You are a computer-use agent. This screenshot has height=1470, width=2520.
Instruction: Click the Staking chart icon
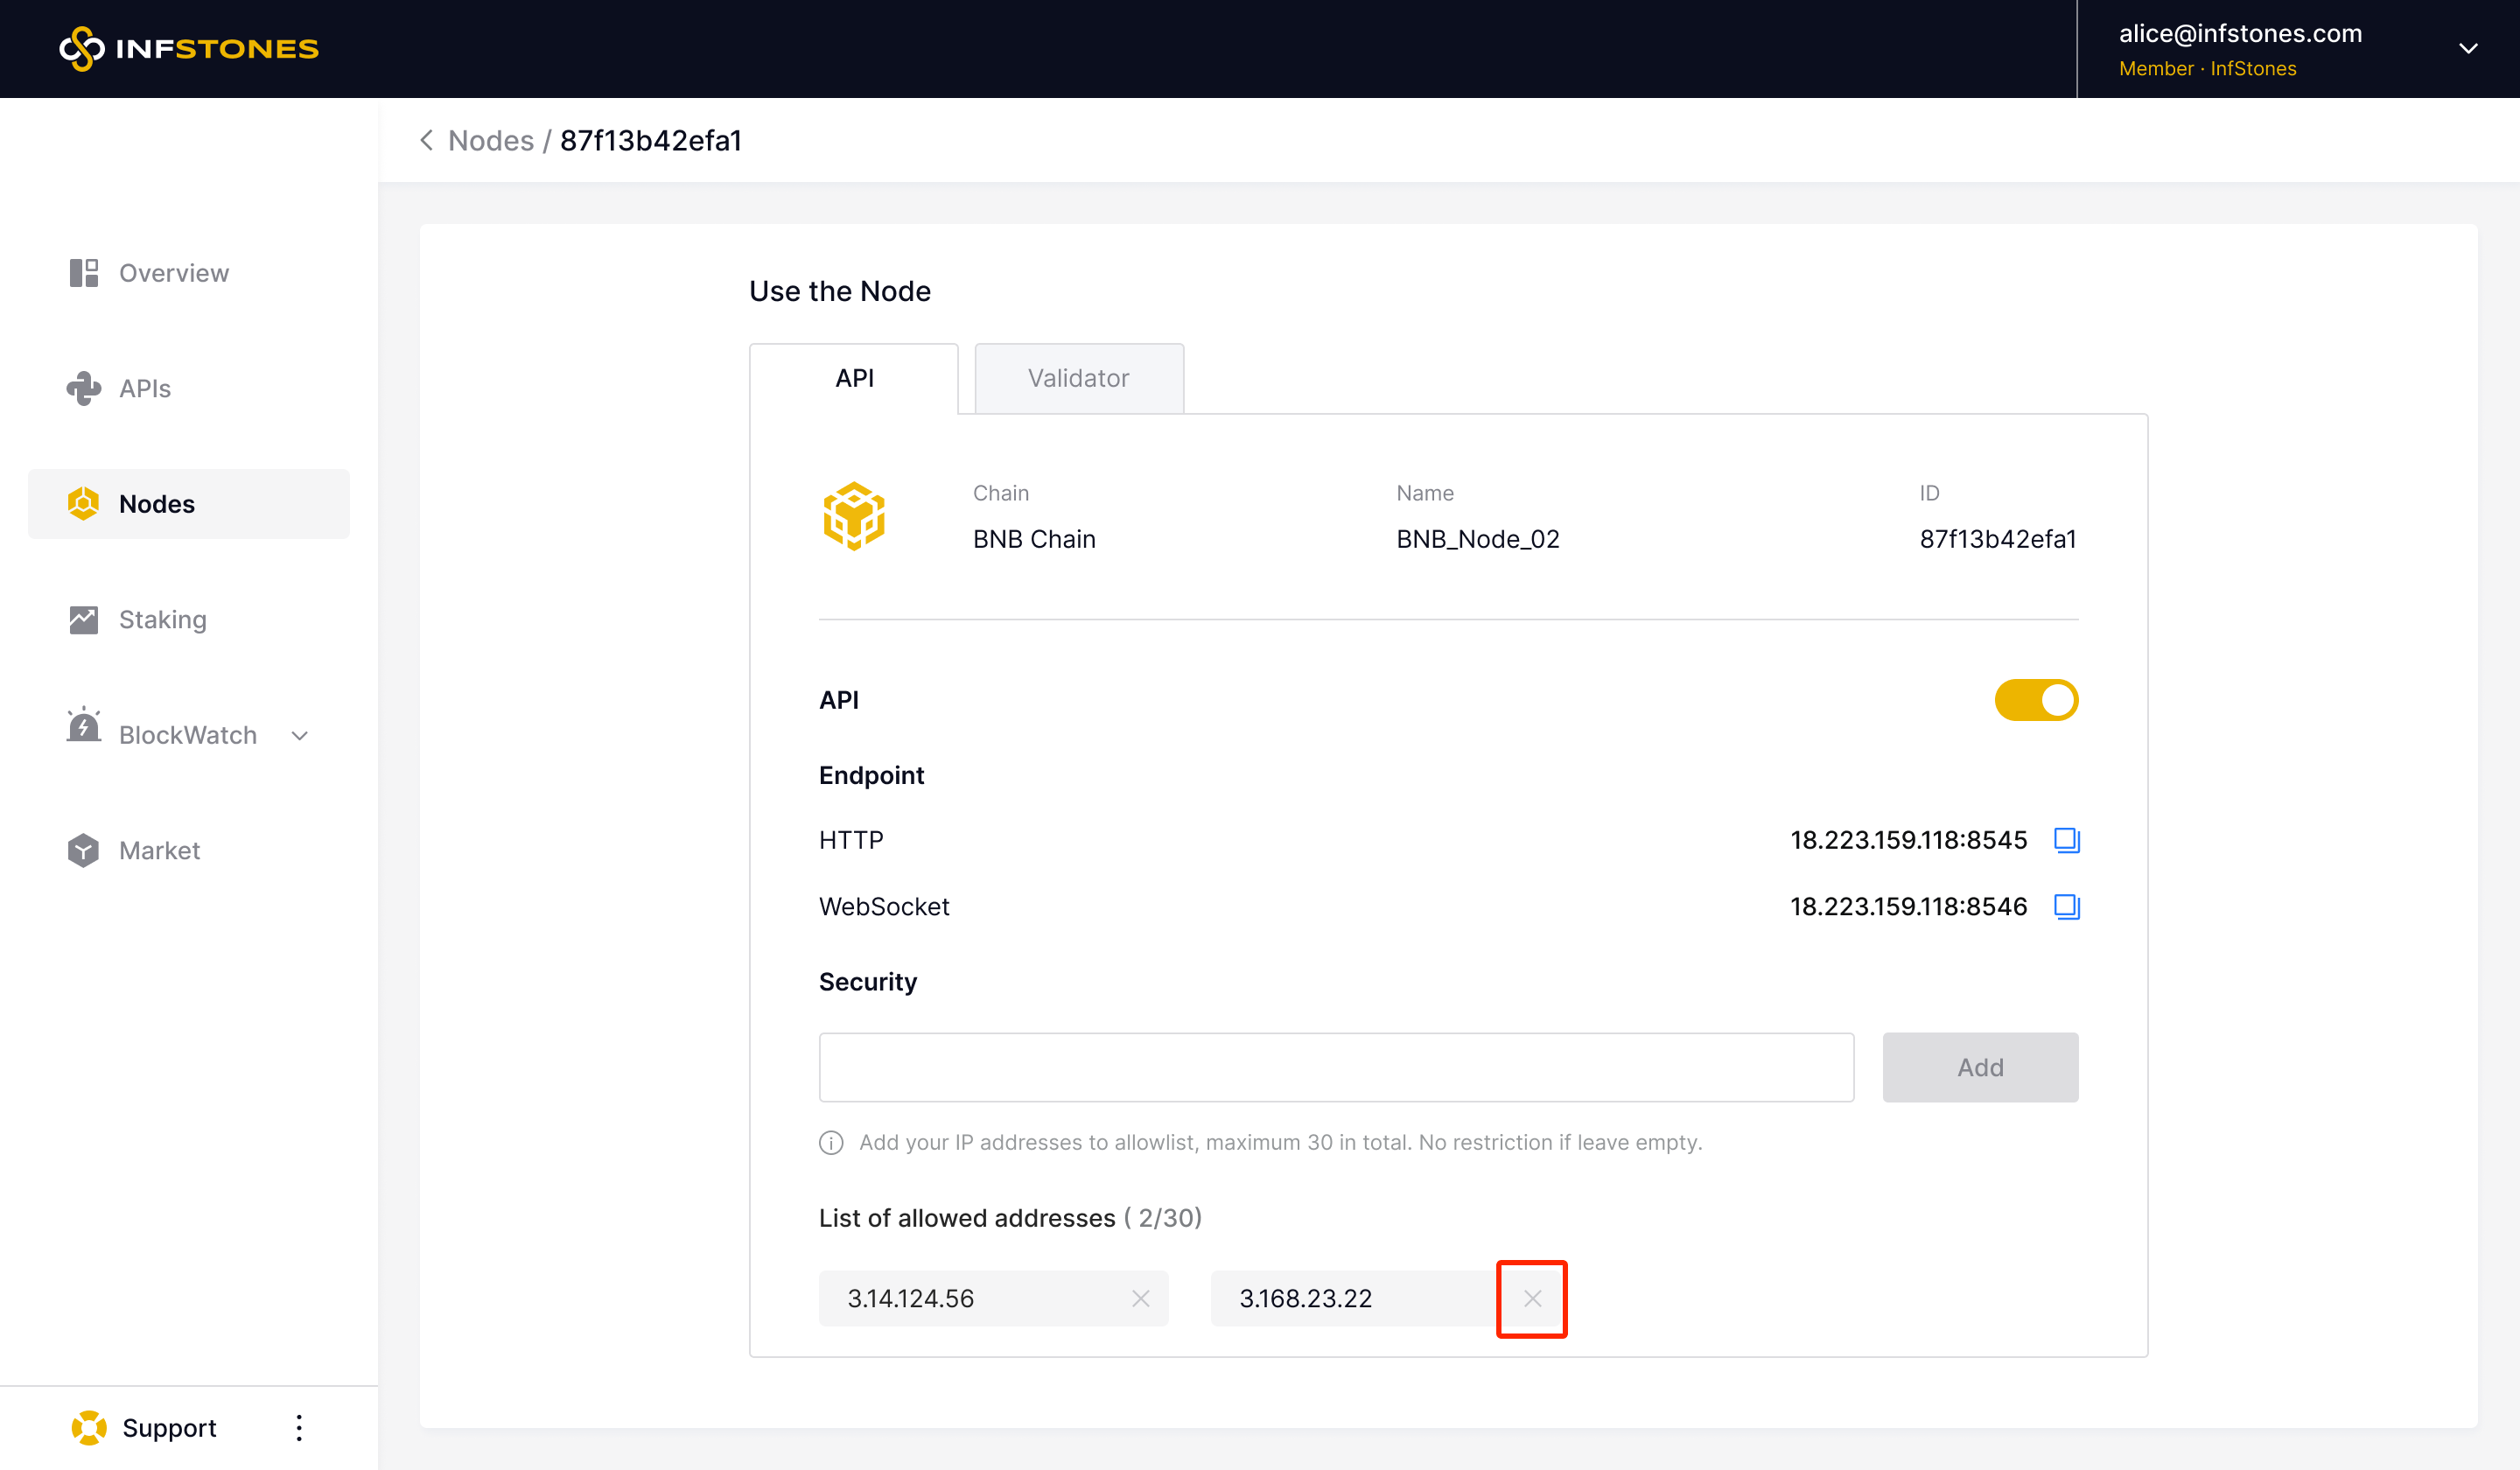(84, 620)
